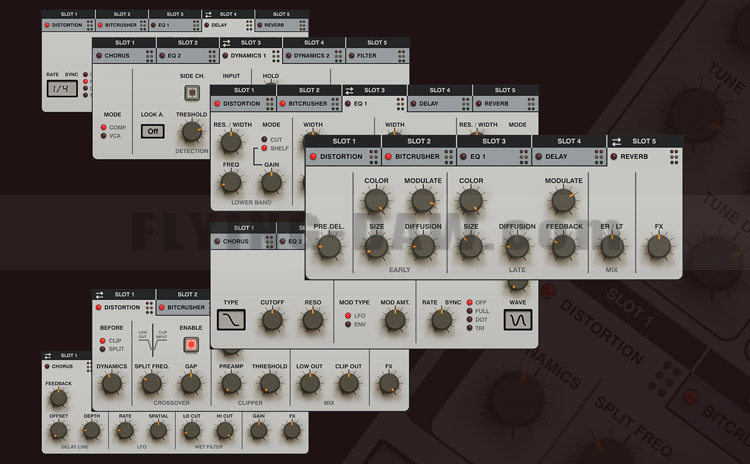Click swap-arrows icon on Reverb panel's Slot 5

click(617, 142)
